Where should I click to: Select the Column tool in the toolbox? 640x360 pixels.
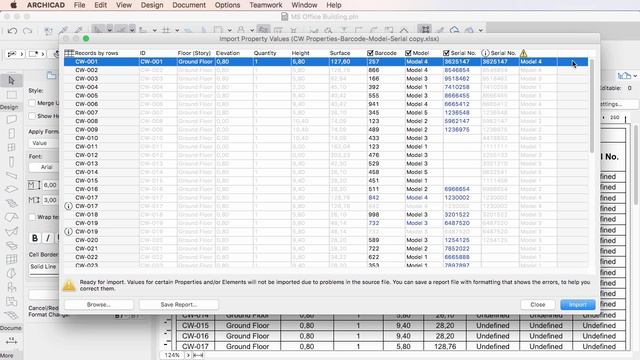tap(11, 162)
